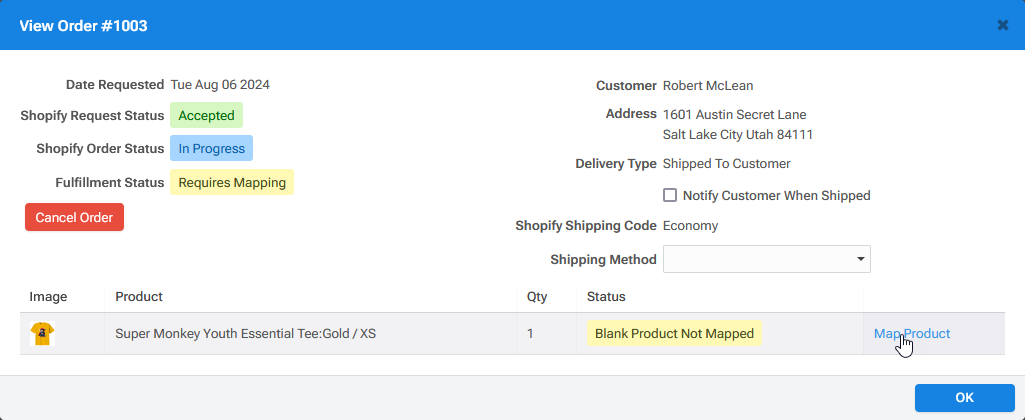The height and width of the screenshot is (420, 1025).
Task: Open the Shipping Method dropdown
Action: (x=767, y=259)
